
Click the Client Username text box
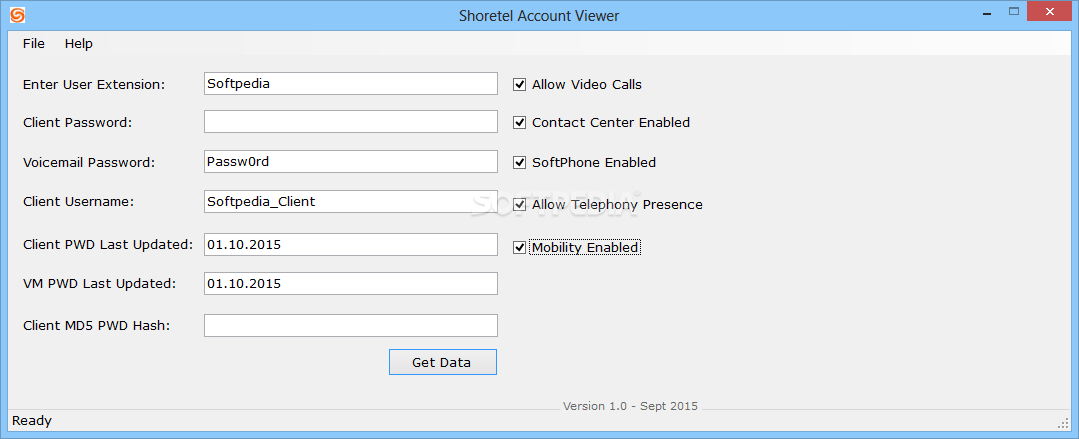351,202
